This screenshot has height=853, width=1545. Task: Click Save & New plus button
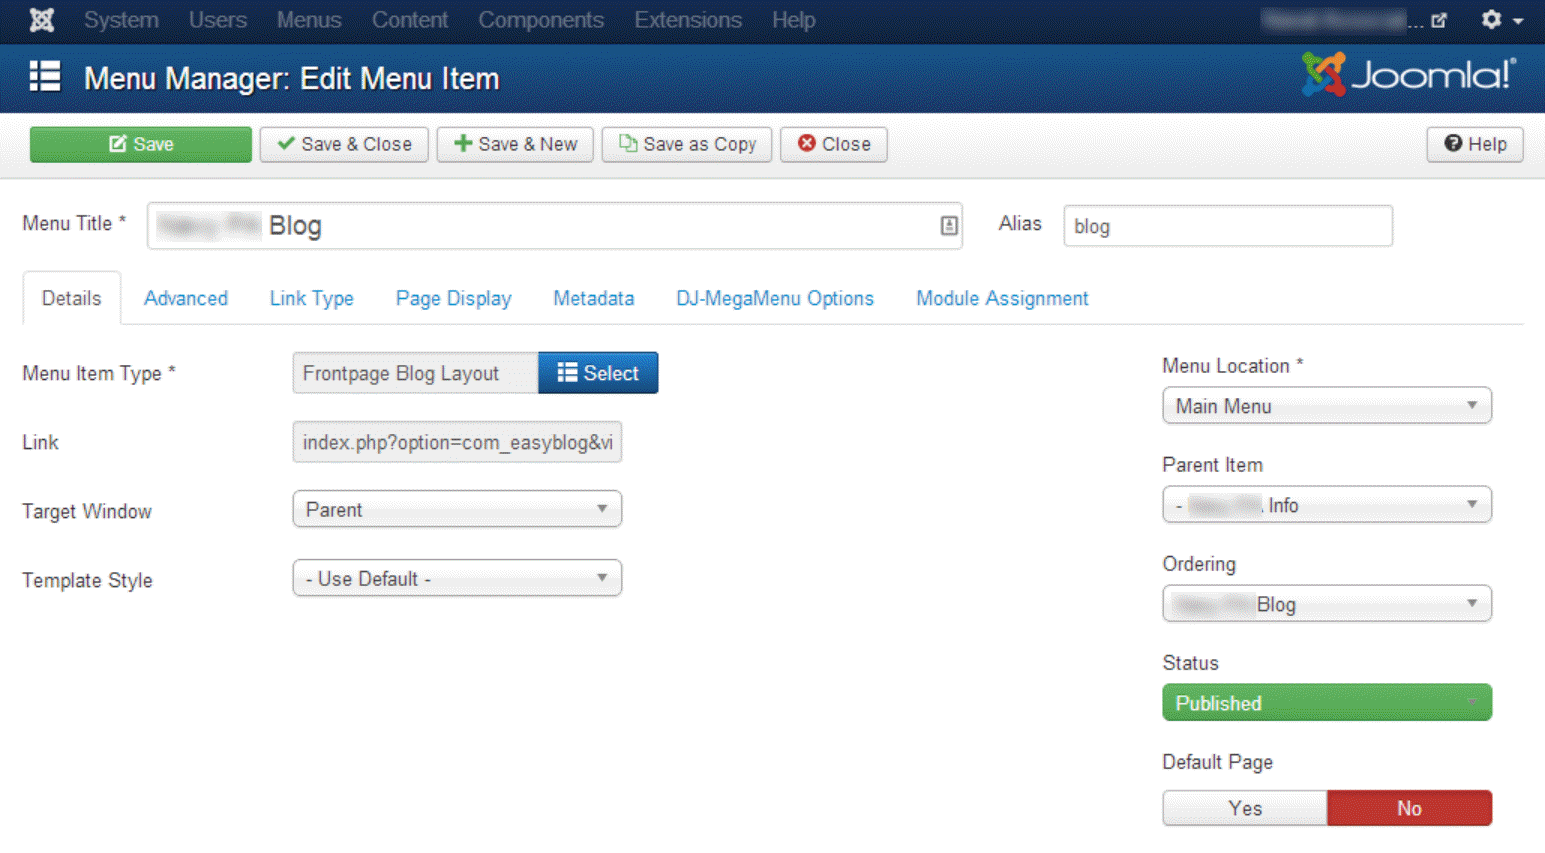[515, 144]
